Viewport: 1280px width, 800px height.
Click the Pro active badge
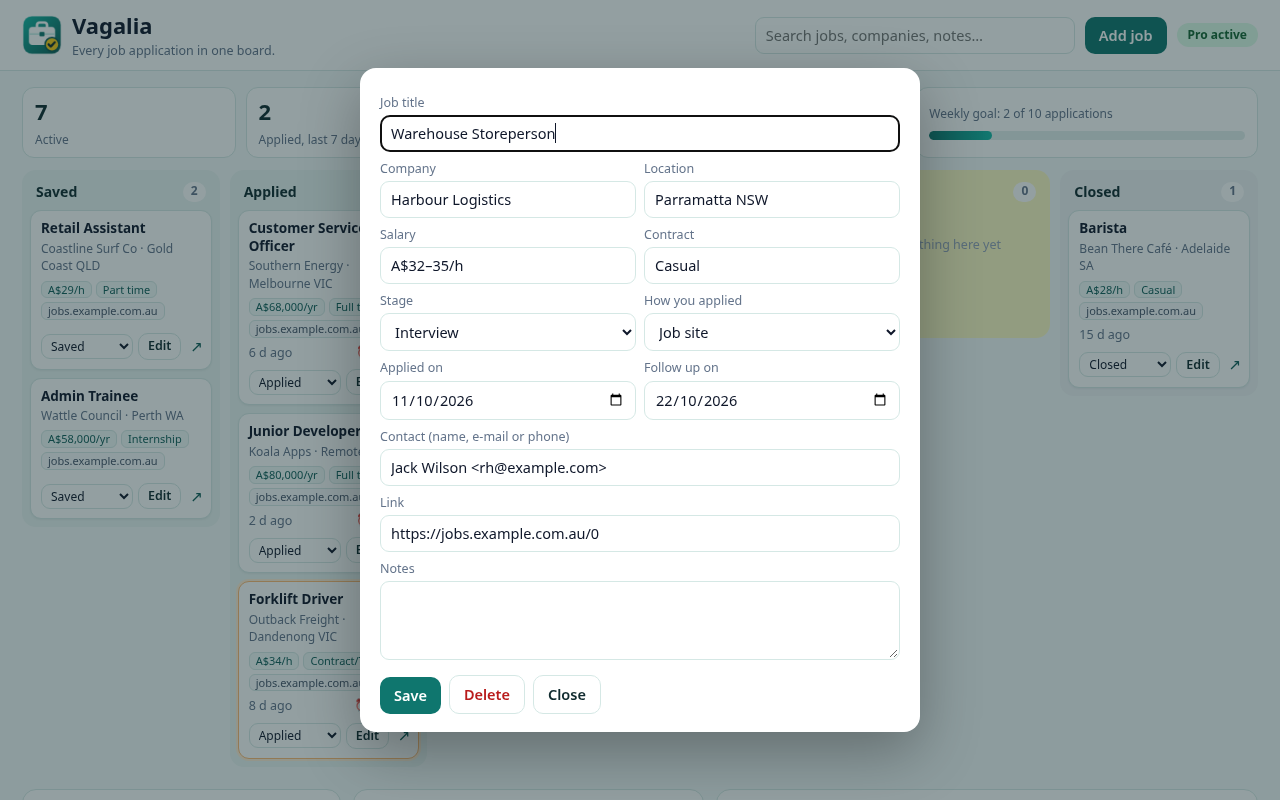1217,35
